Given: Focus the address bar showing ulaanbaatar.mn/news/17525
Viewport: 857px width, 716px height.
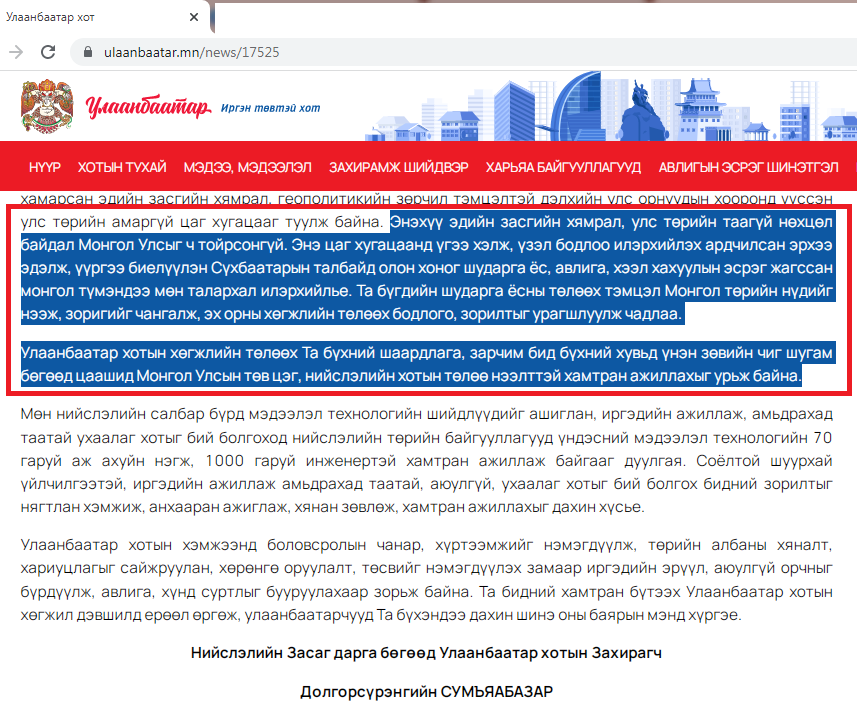Looking at the screenshot, I should point(465,52).
